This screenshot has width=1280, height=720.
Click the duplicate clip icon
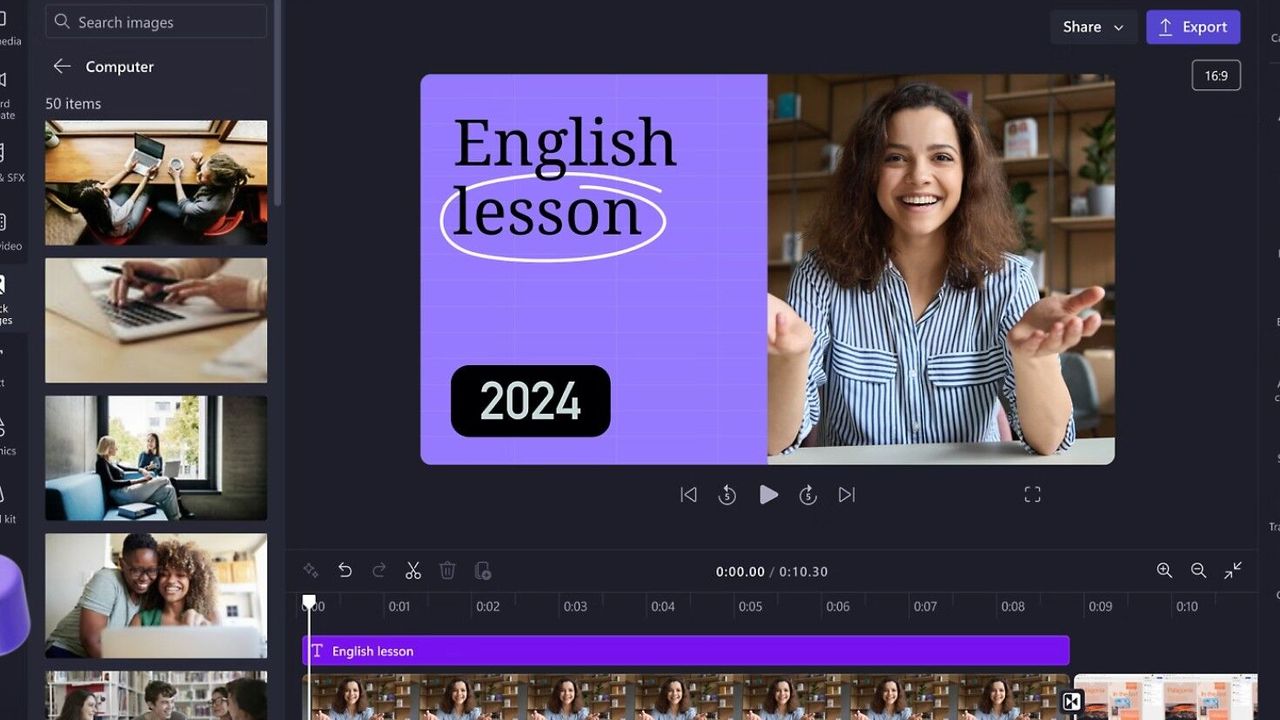483,571
